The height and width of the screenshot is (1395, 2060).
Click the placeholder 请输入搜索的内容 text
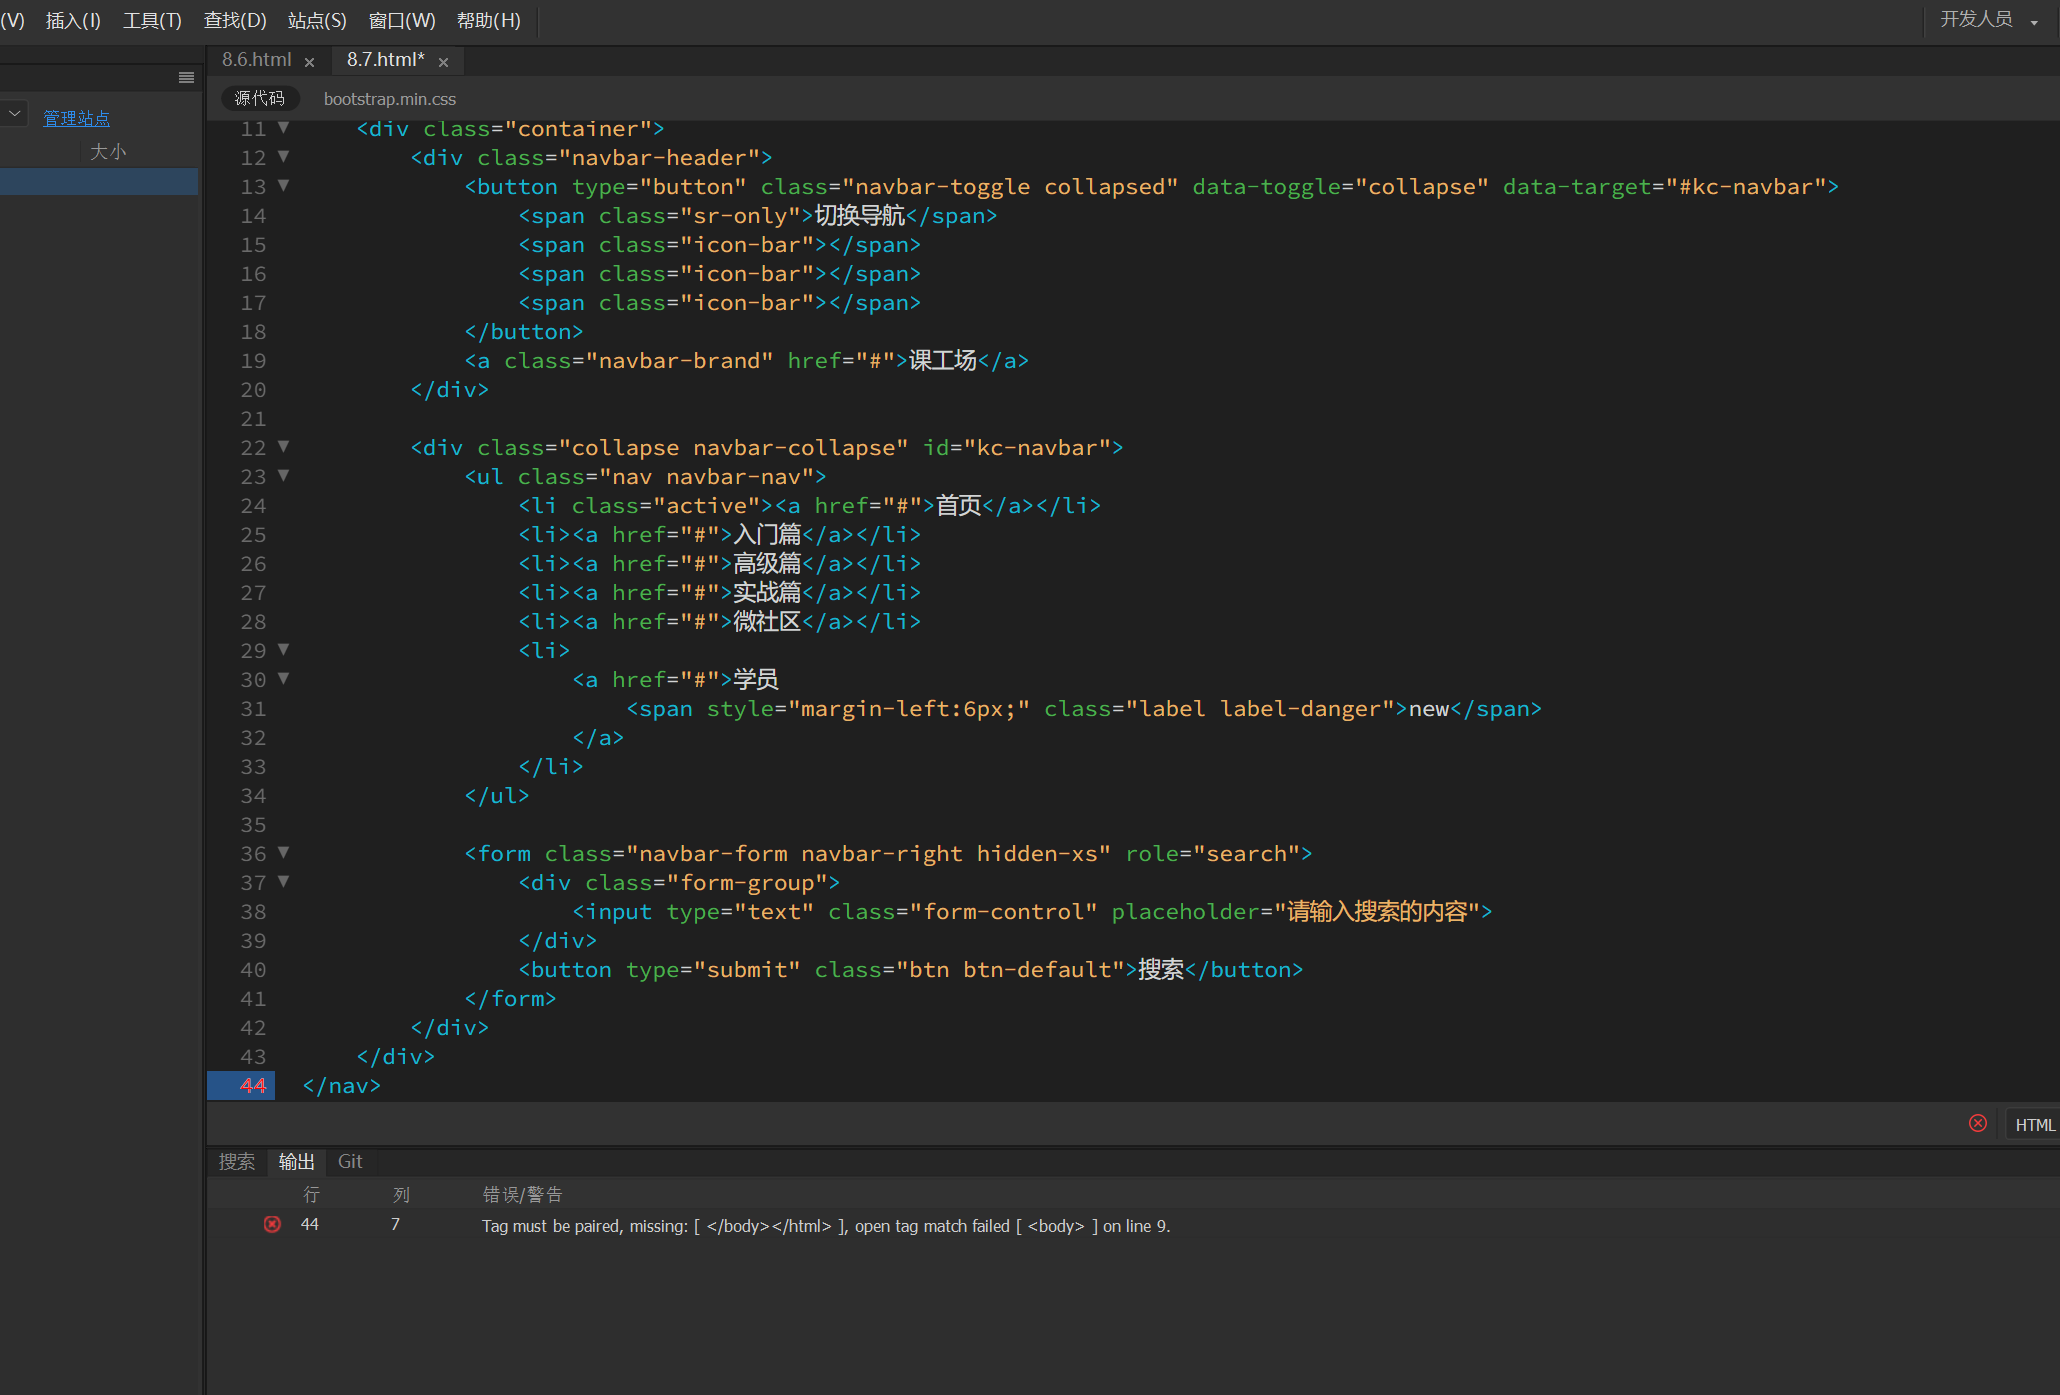[x=1377, y=911]
